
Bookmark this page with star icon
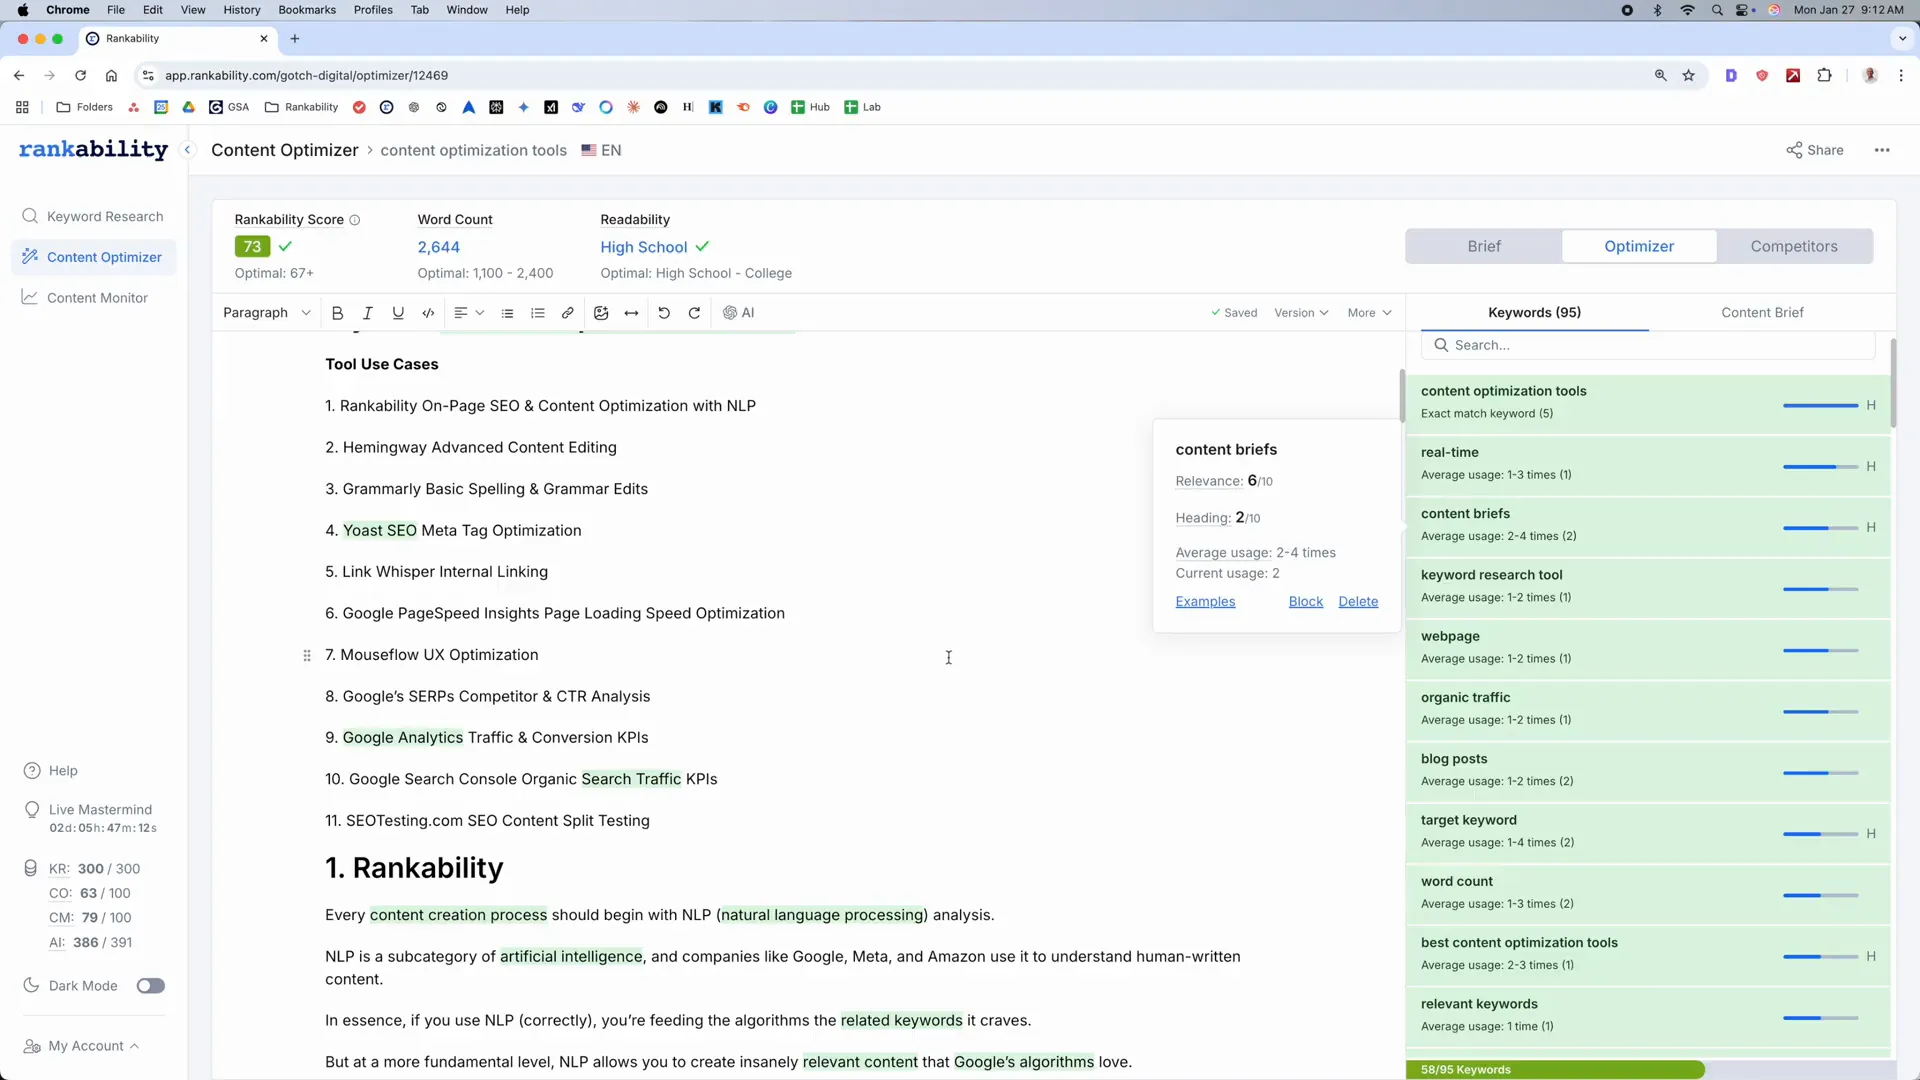click(x=1689, y=75)
